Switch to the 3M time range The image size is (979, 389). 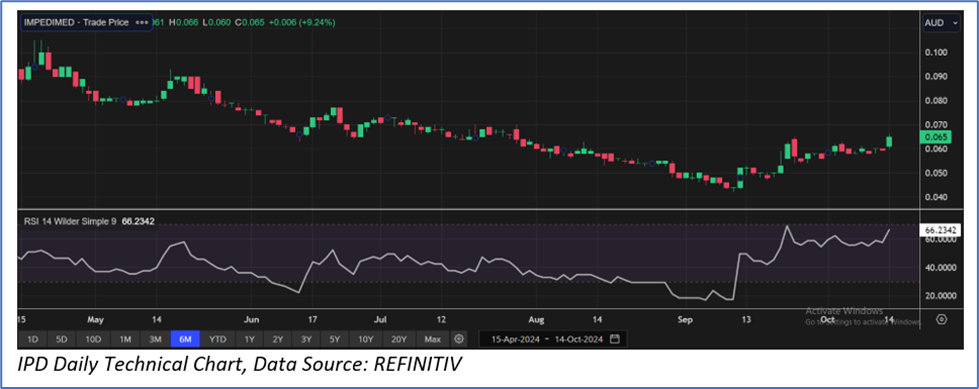(155, 339)
